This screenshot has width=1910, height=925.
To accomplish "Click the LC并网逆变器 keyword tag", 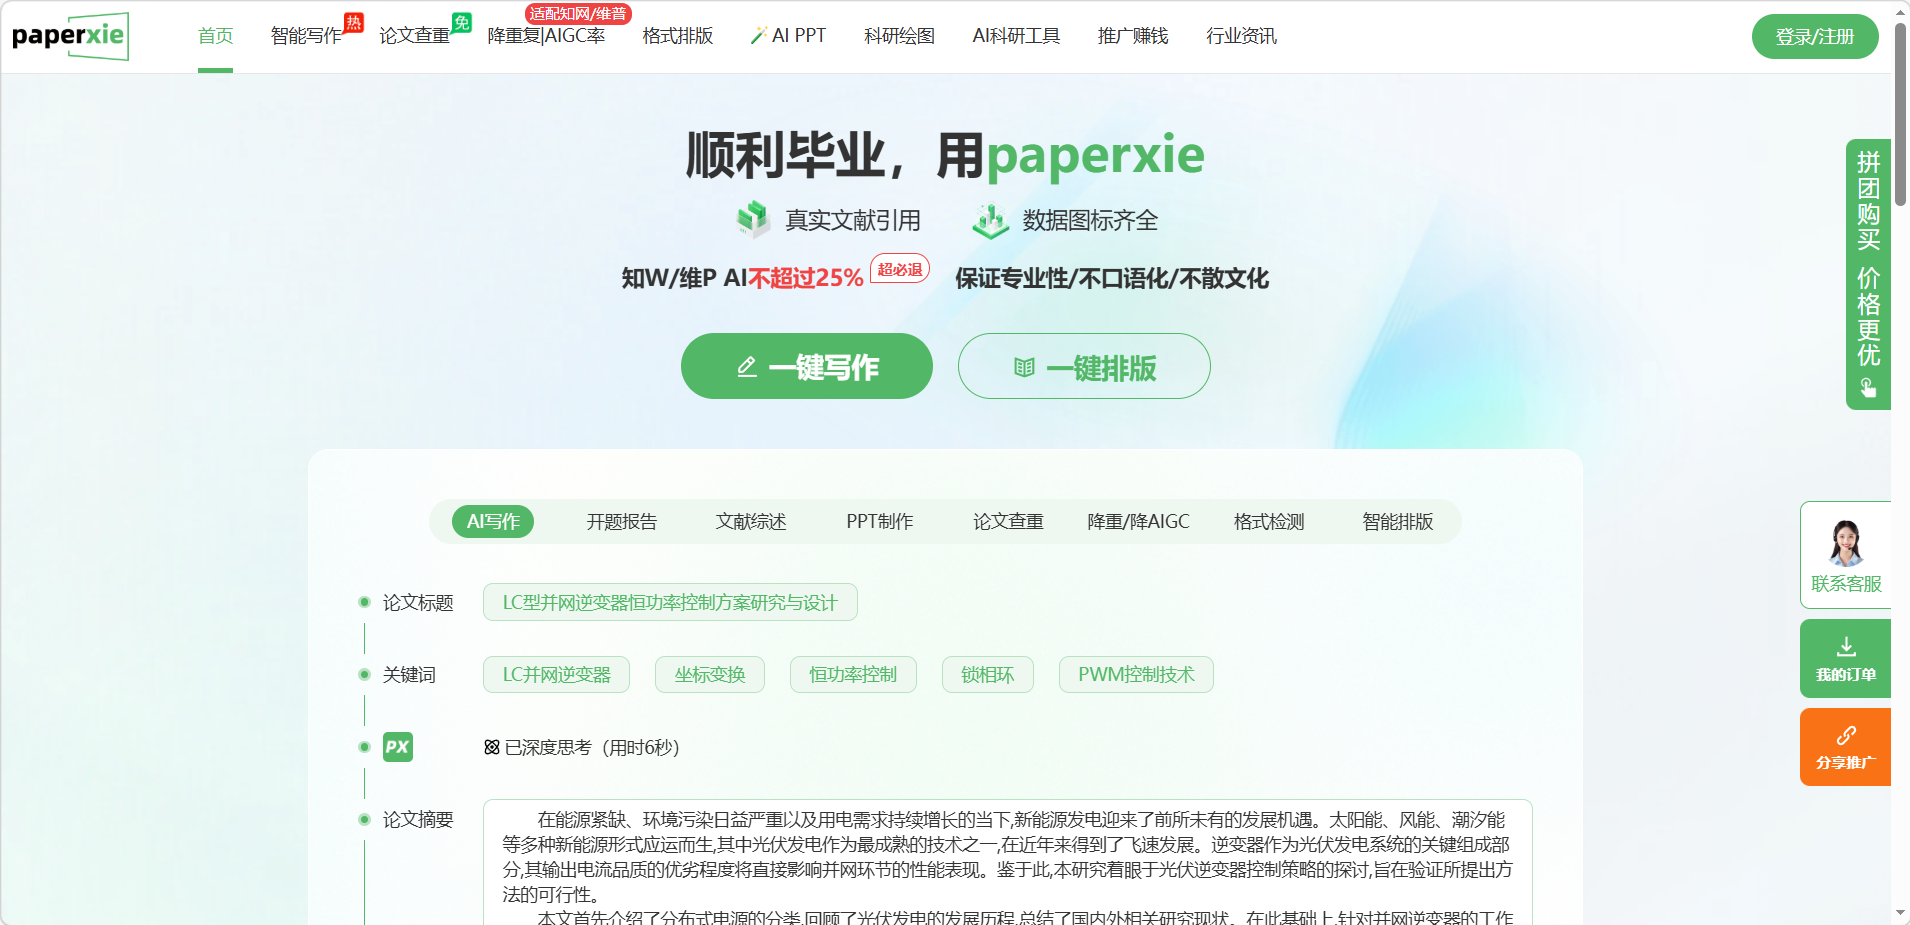I will (x=556, y=674).
